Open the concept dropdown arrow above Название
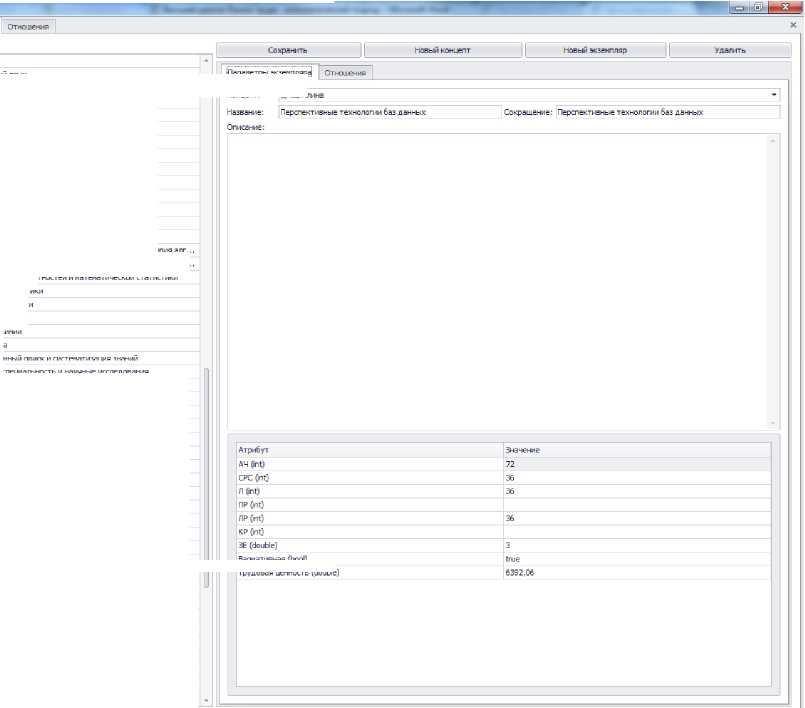 [x=774, y=95]
